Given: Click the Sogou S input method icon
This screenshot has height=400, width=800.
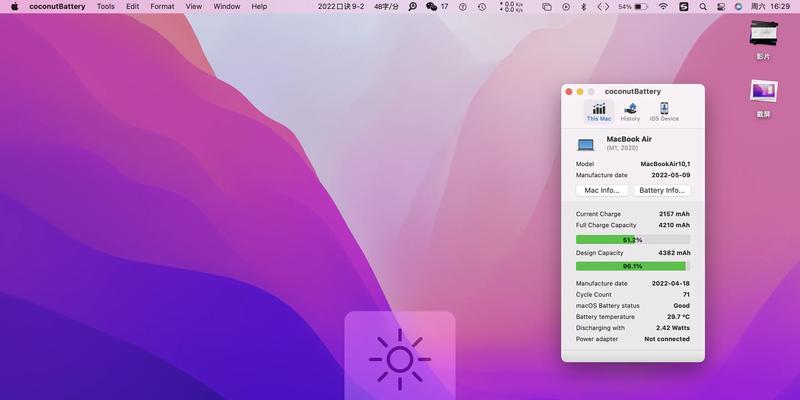Looking at the screenshot, I should (x=684, y=7).
